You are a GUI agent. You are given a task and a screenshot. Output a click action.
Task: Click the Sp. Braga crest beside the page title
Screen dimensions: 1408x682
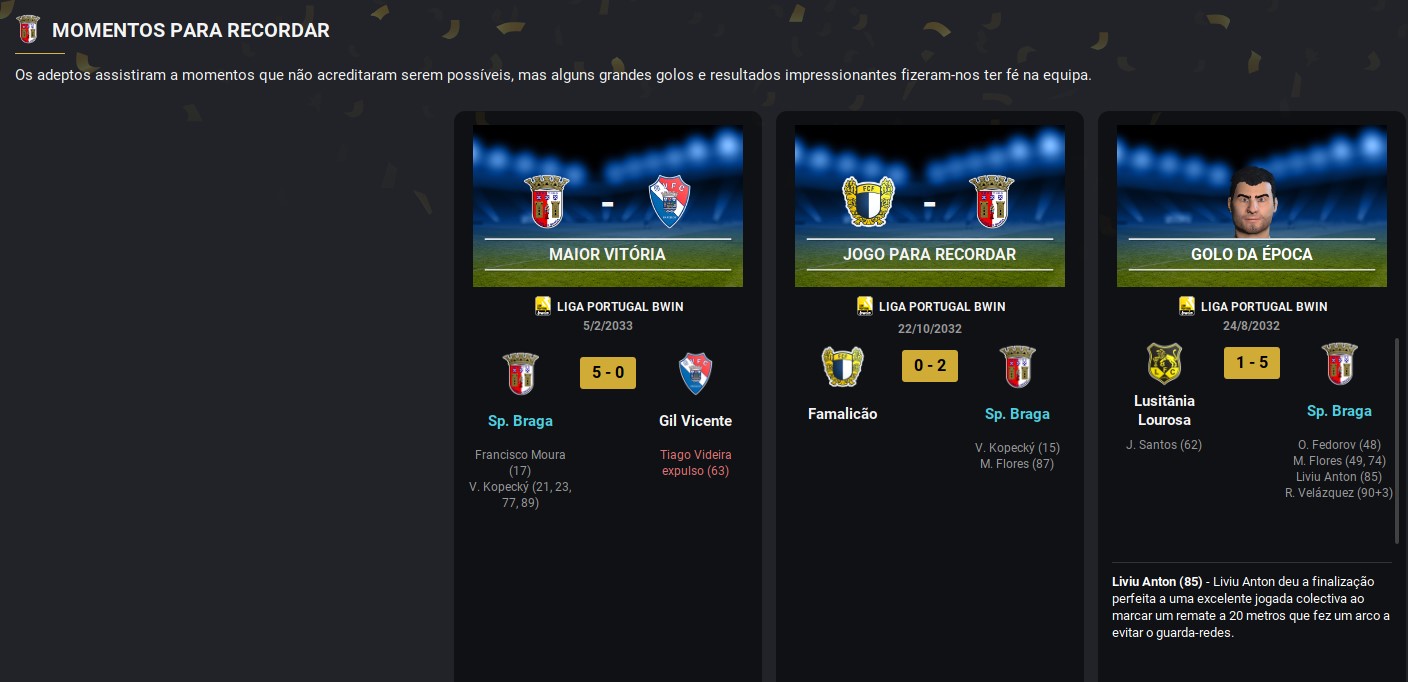pos(28,30)
